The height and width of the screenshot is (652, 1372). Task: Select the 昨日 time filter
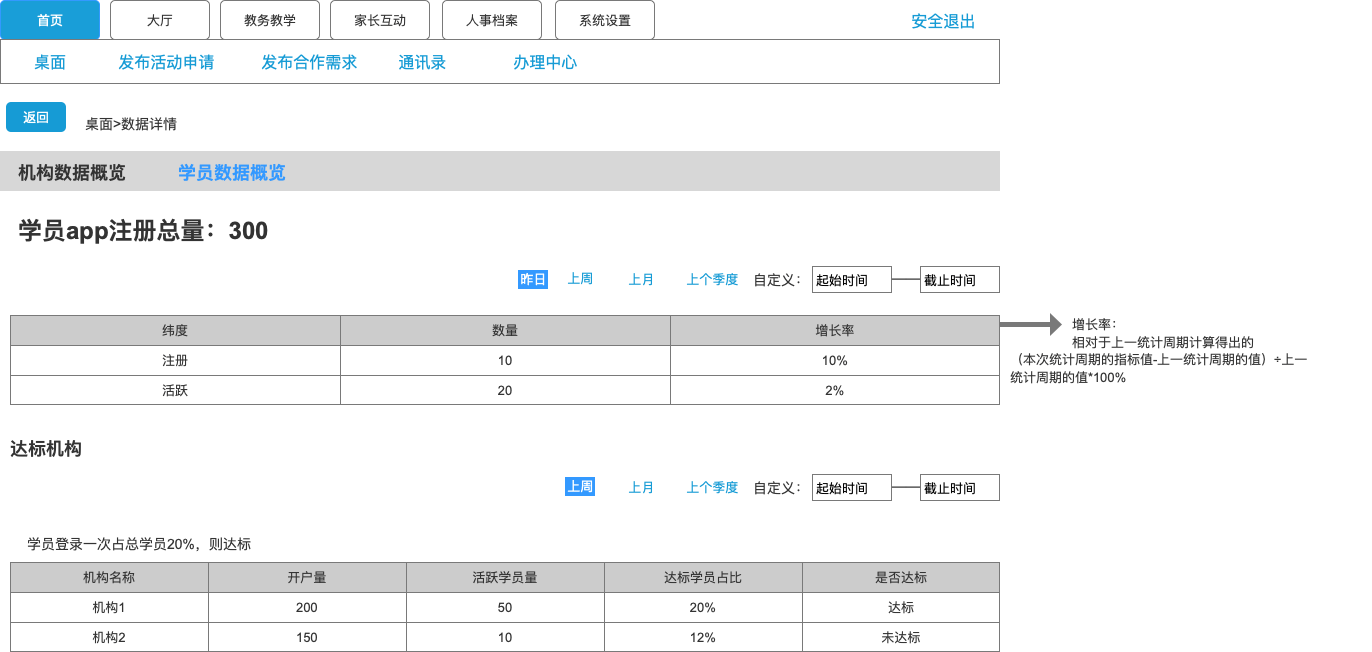(533, 279)
